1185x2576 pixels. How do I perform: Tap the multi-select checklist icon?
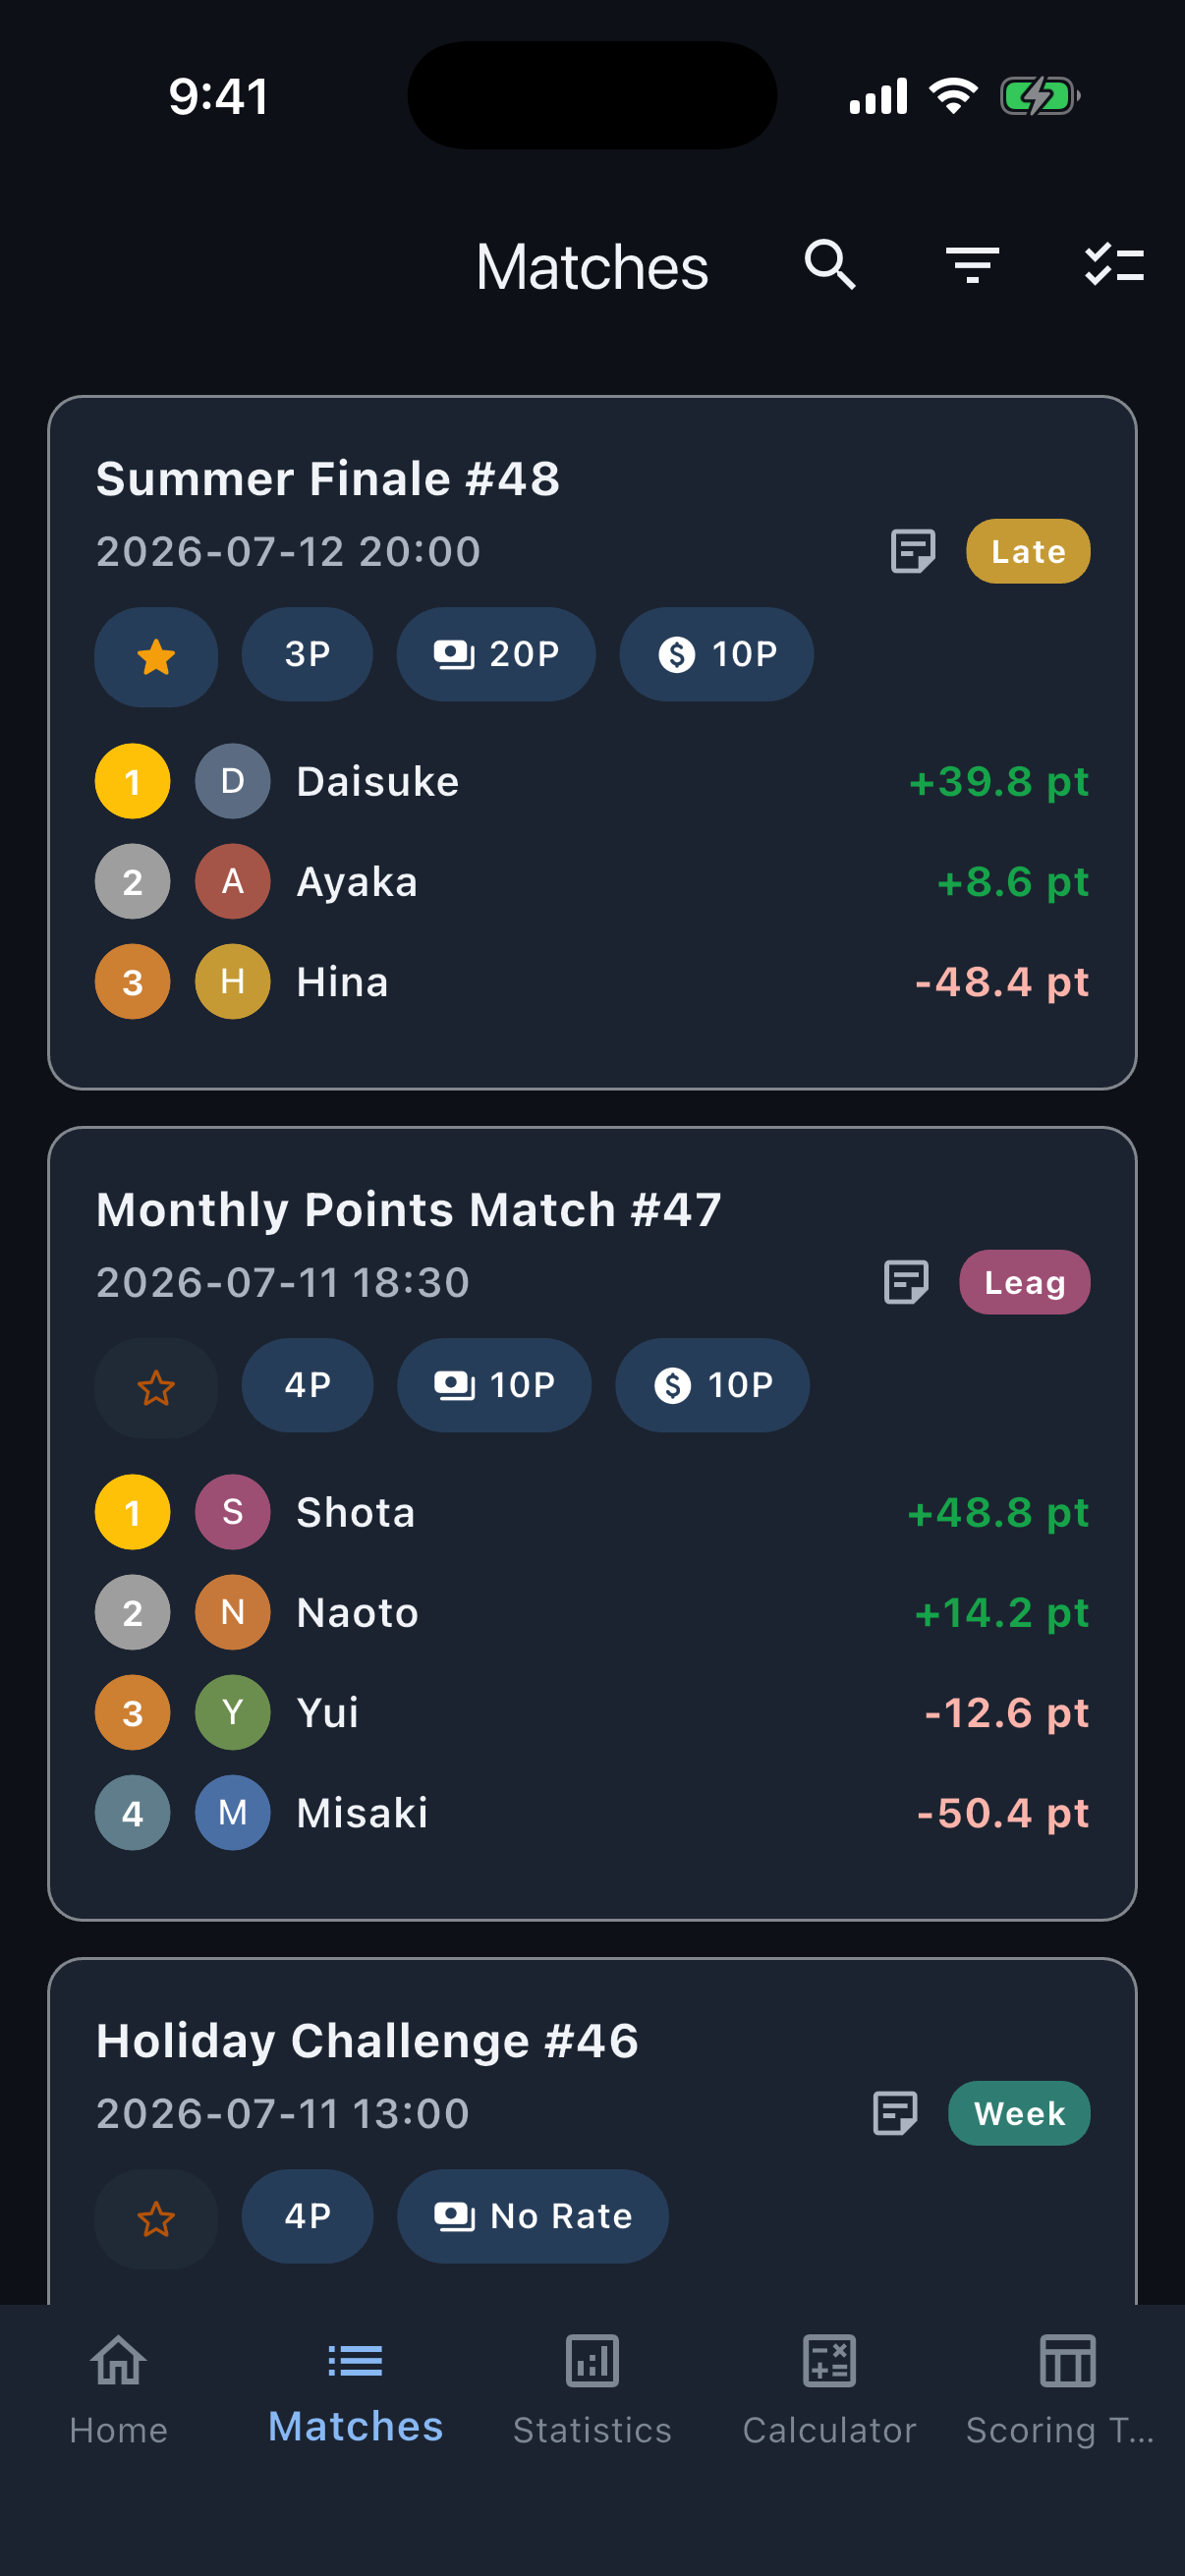[x=1114, y=266]
